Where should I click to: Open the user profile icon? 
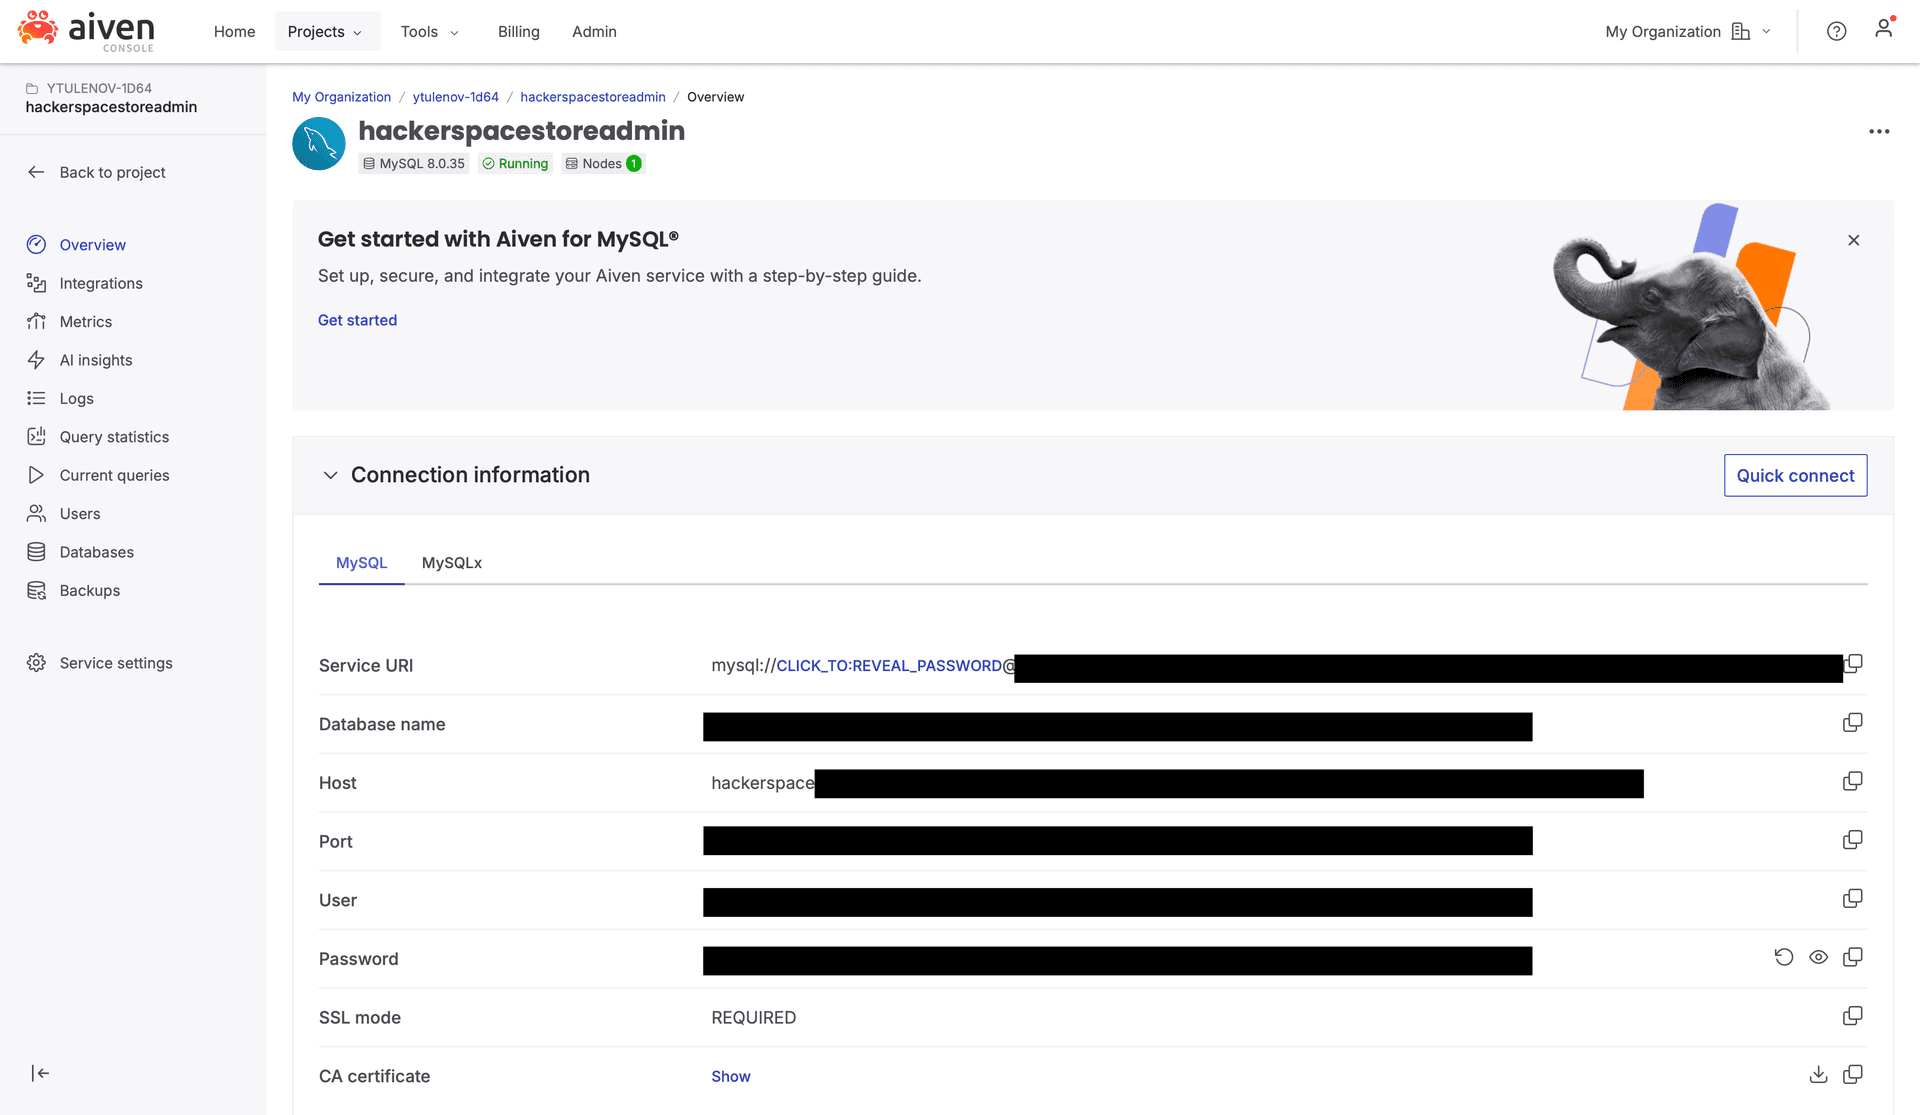pyautogui.click(x=1884, y=29)
